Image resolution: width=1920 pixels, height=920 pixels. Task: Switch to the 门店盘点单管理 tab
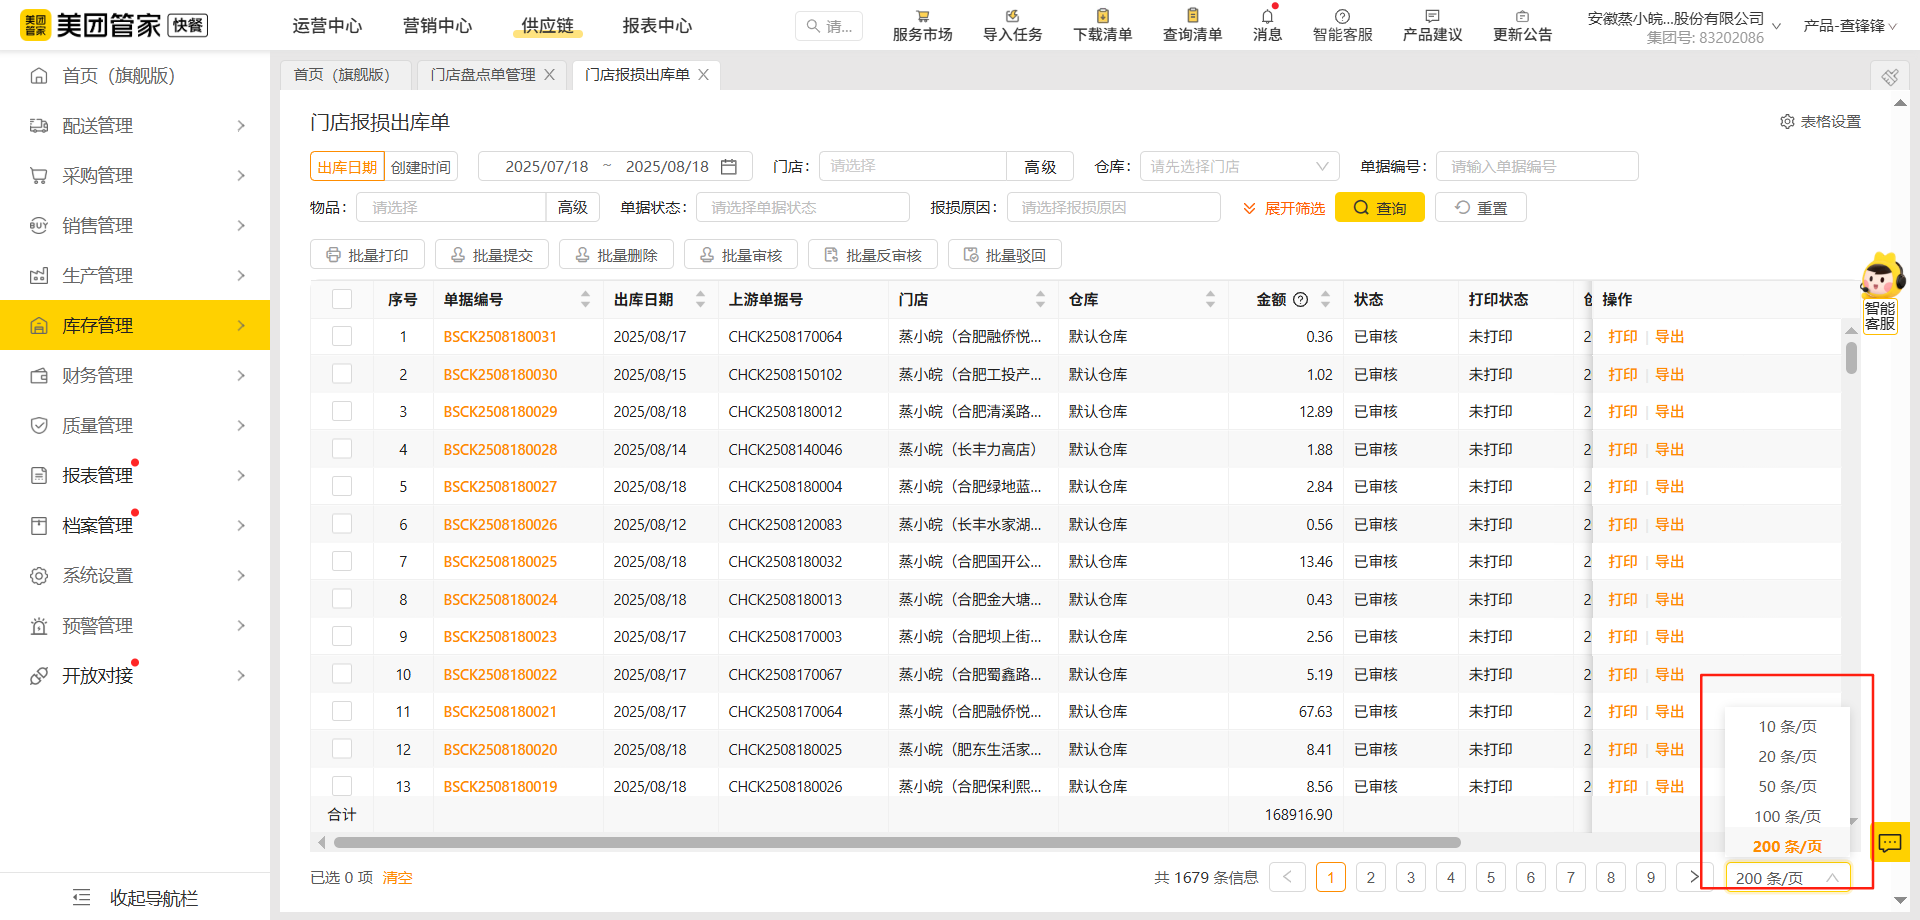tap(481, 74)
